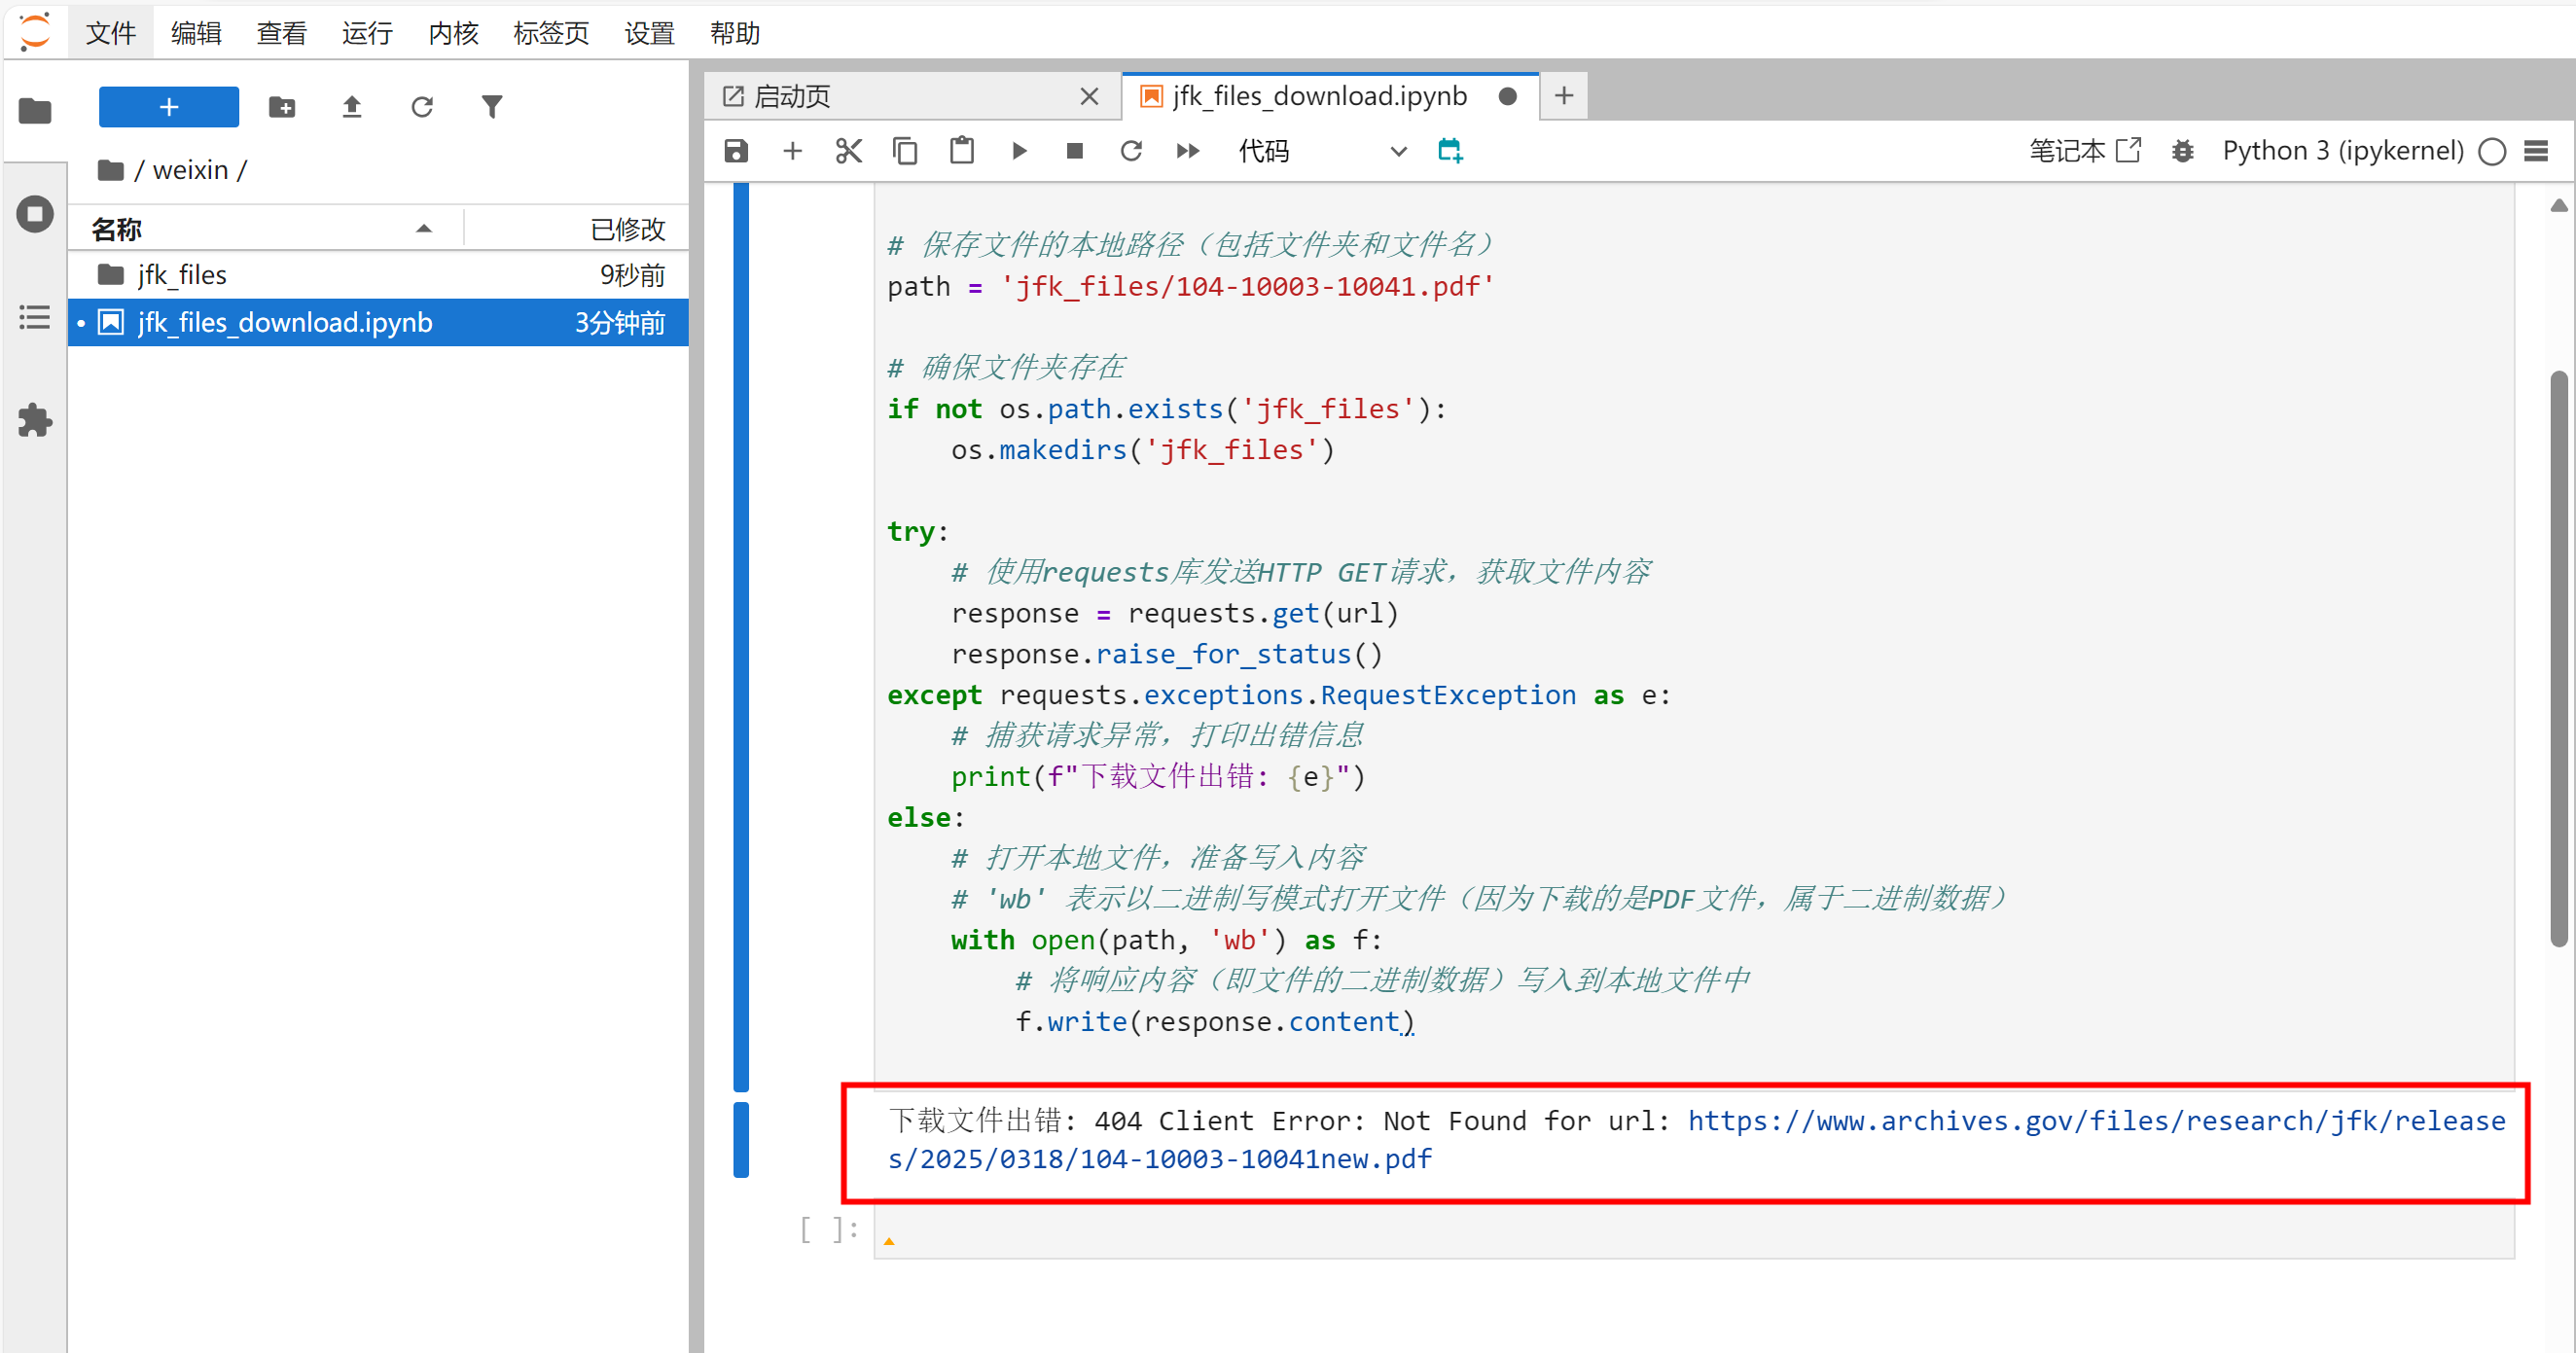The width and height of the screenshot is (2576, 1353).
Task: Cut the selected cell with the scissors icon
Action: (848, 151)
